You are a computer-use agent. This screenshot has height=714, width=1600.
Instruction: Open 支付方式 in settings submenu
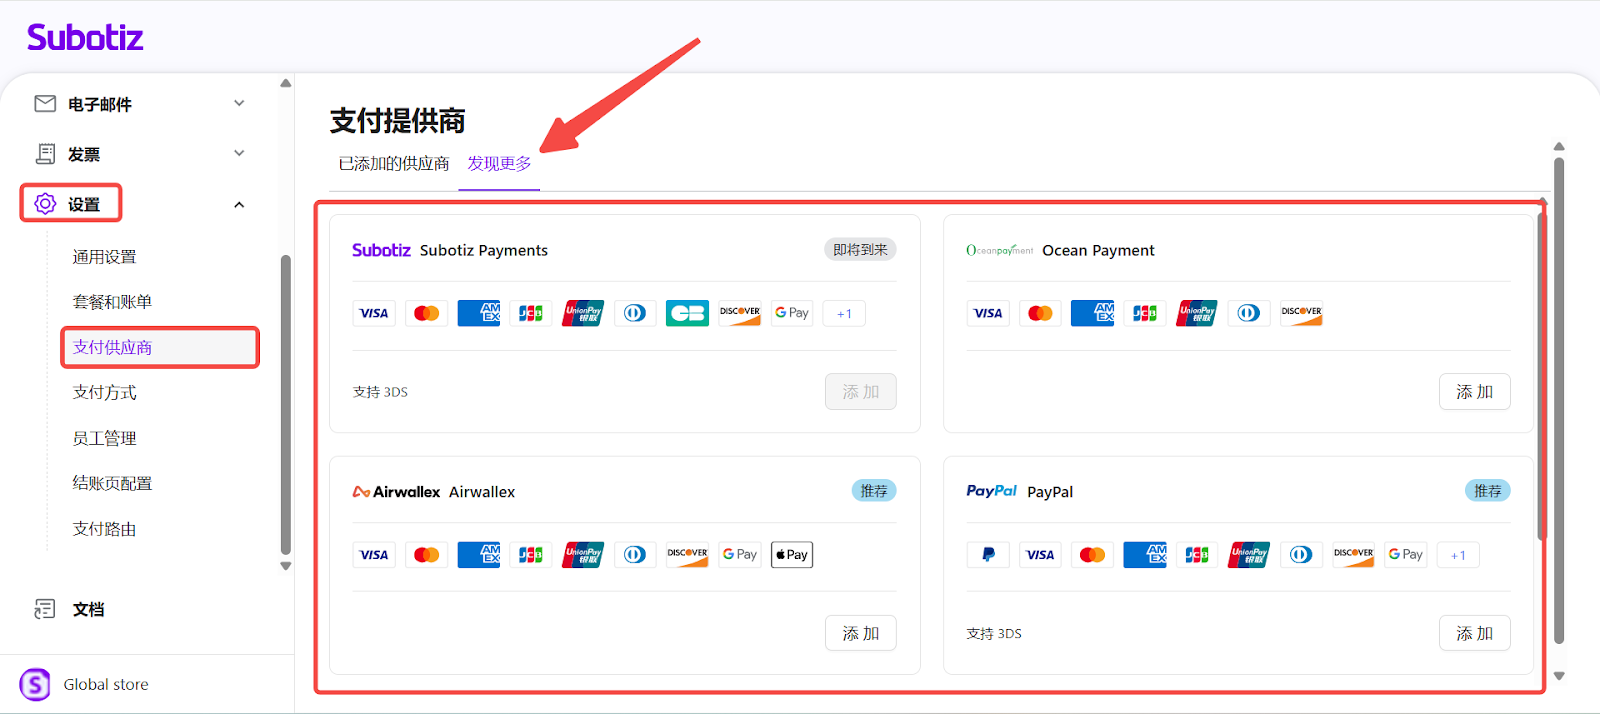pos(105,393)
